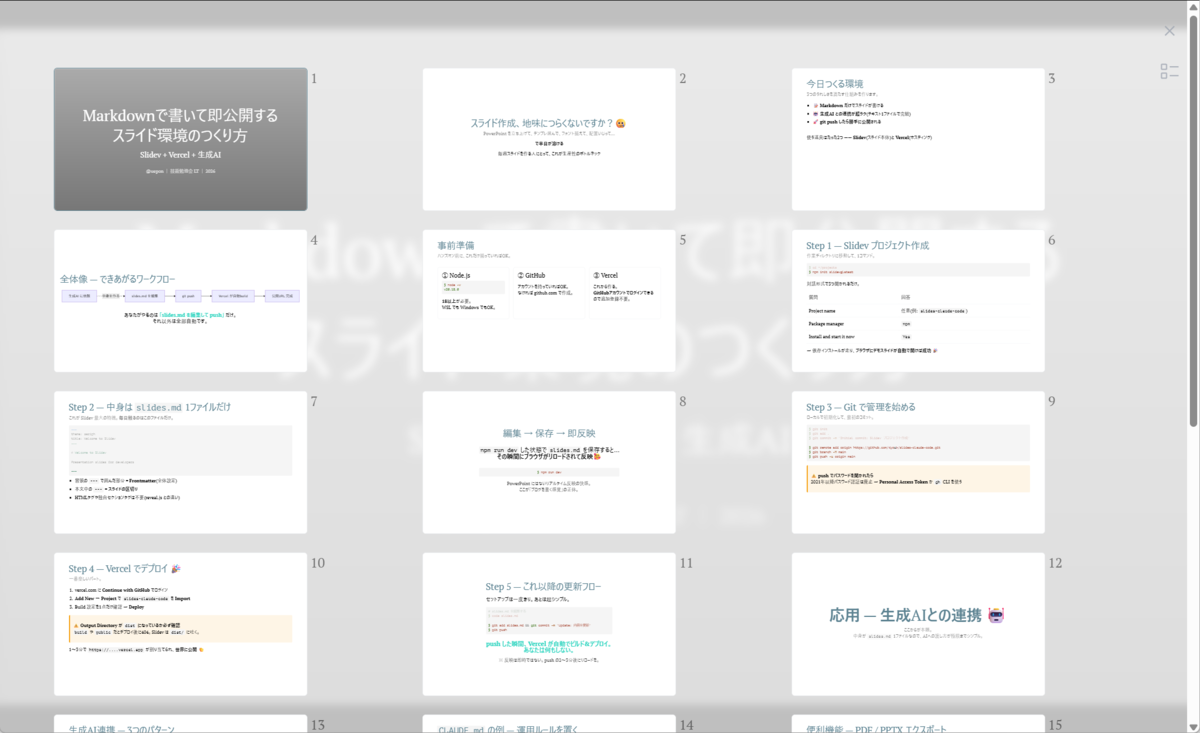Open slide 3 '今日つくる環境' thumbnail

pos(918,139)
